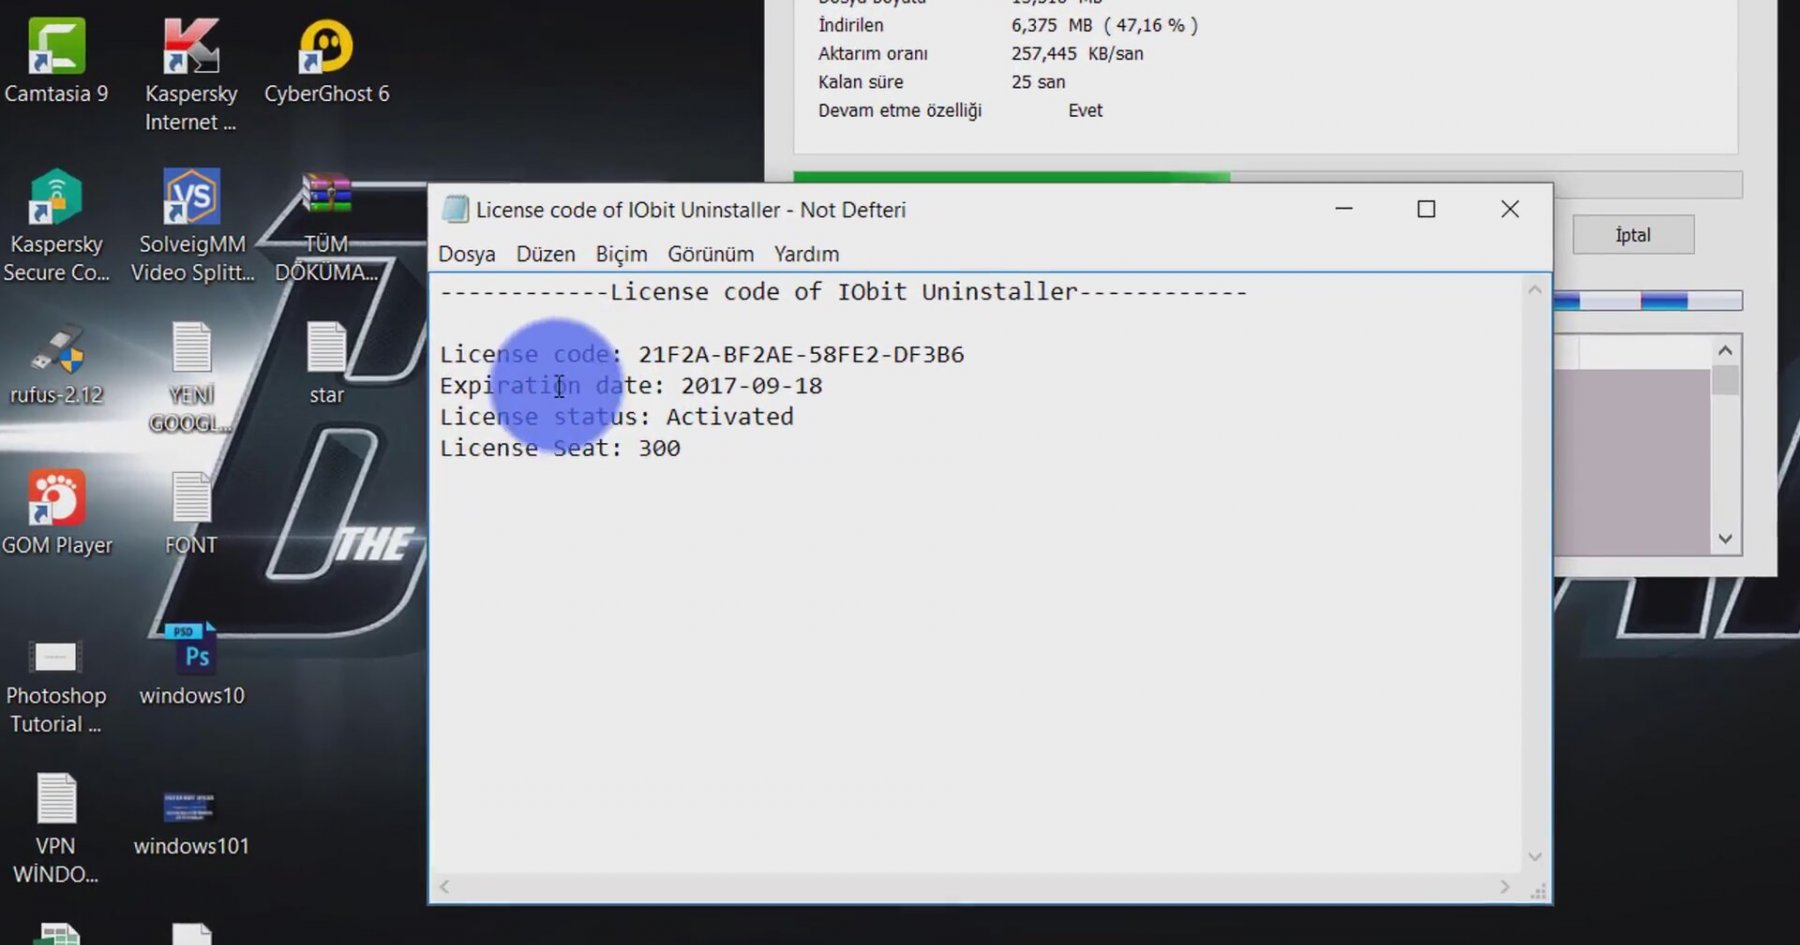Click Notepad vertical scrollbar up arrow

point(1535,290)
